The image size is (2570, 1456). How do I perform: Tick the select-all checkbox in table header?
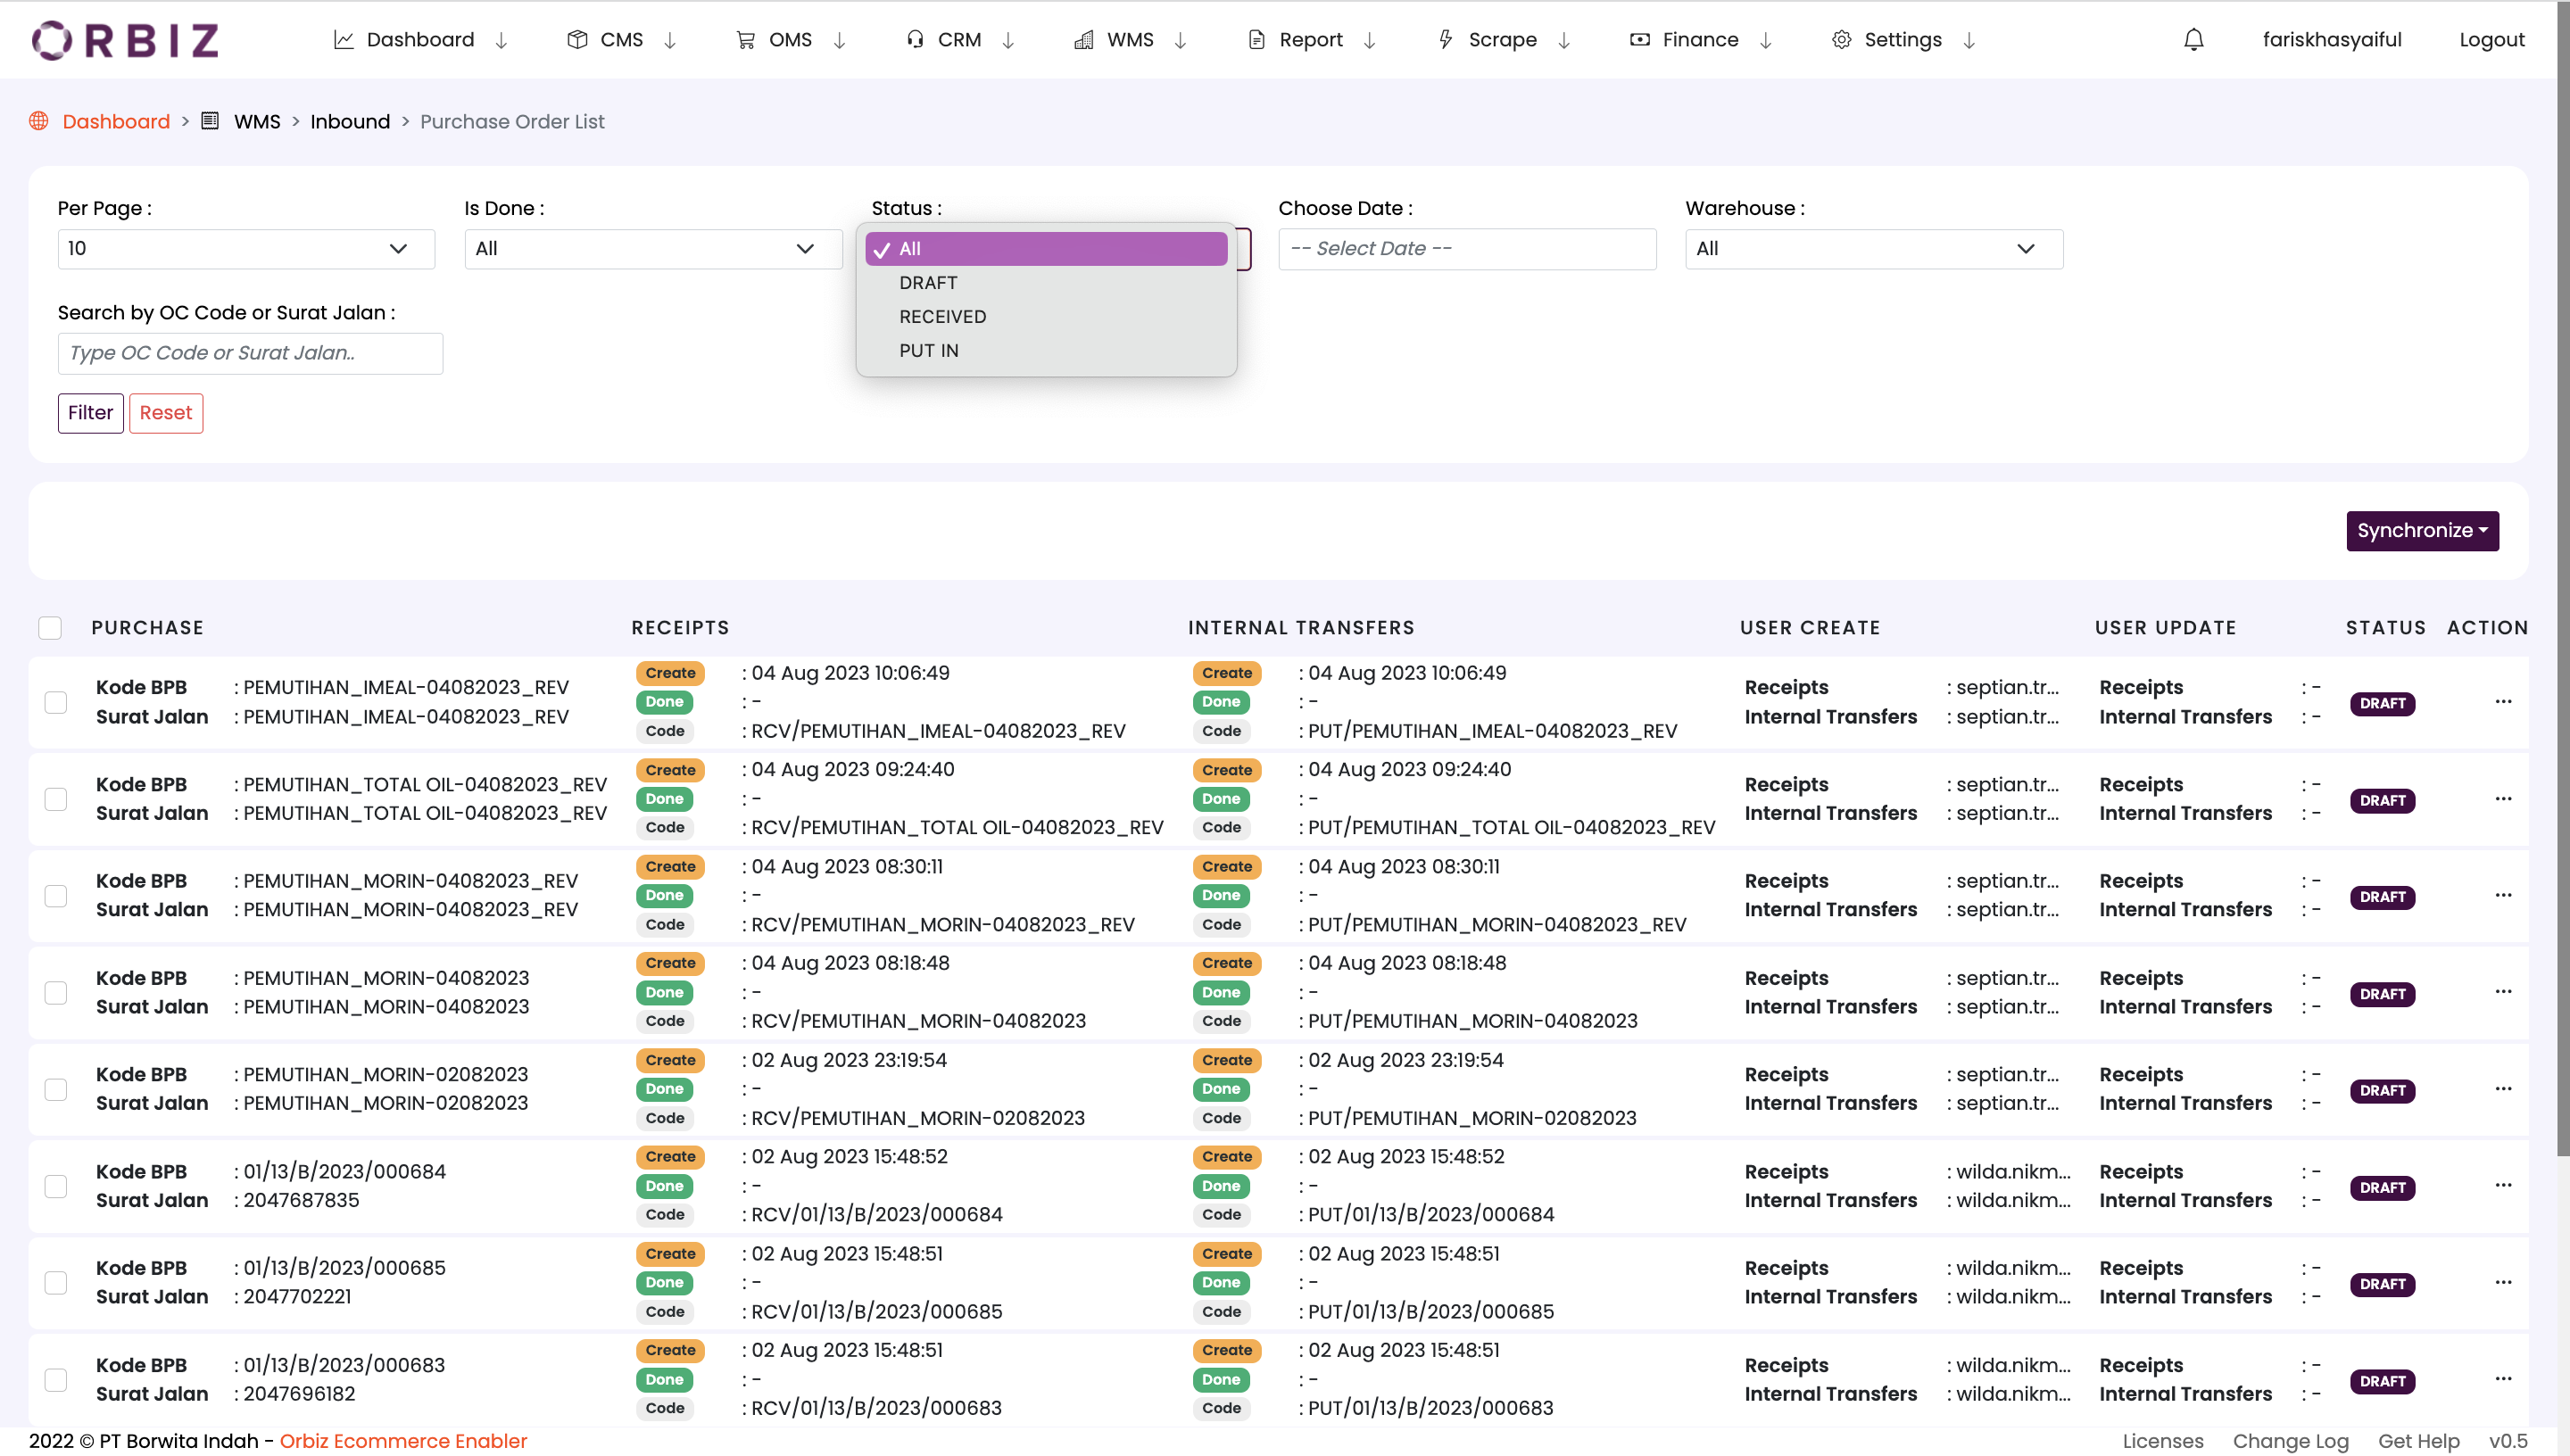(50, 628)
